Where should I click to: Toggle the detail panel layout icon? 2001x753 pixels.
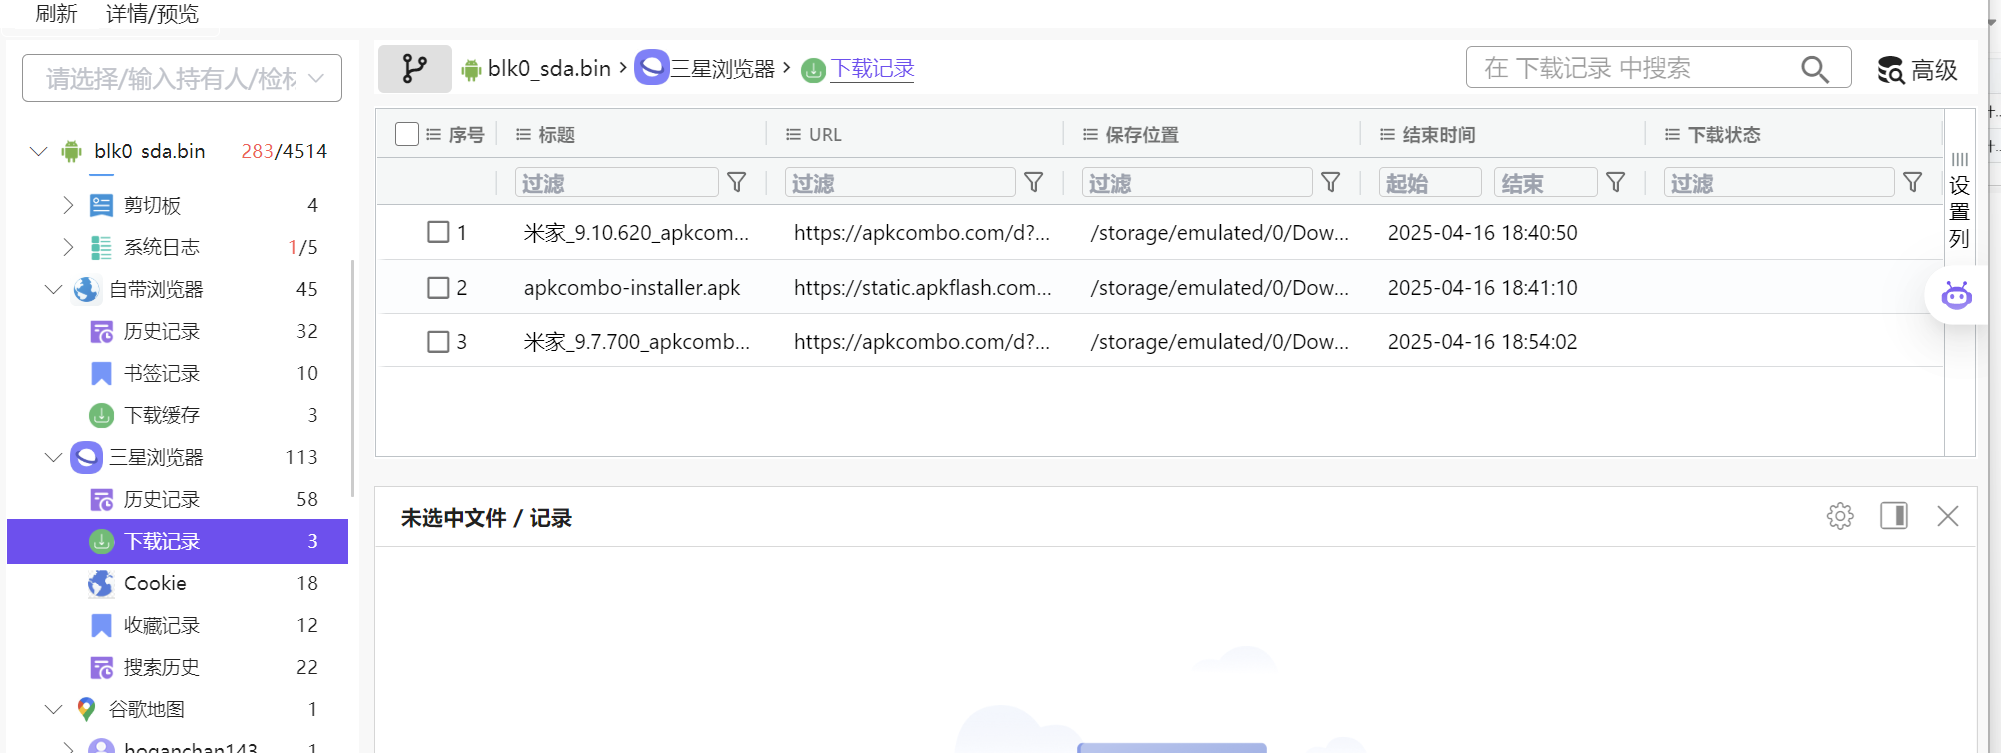coord(1894,516)
